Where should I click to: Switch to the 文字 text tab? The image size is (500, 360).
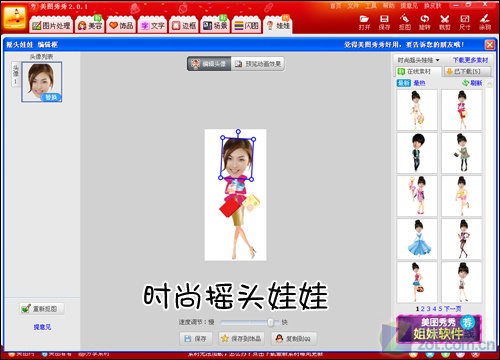click(x=153, y=25)
